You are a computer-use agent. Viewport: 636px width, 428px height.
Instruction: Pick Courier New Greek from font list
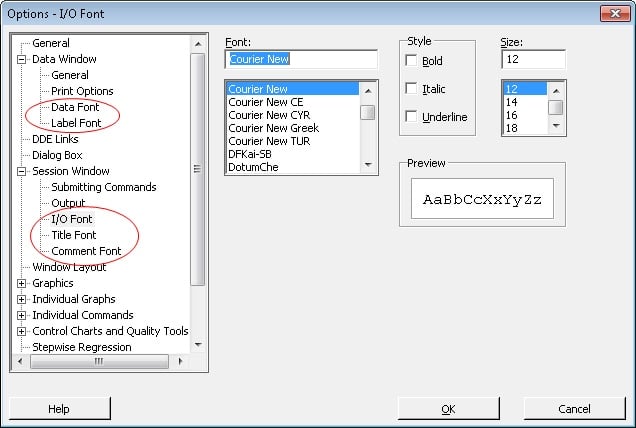pyautogui.click(x=273, y=128)
